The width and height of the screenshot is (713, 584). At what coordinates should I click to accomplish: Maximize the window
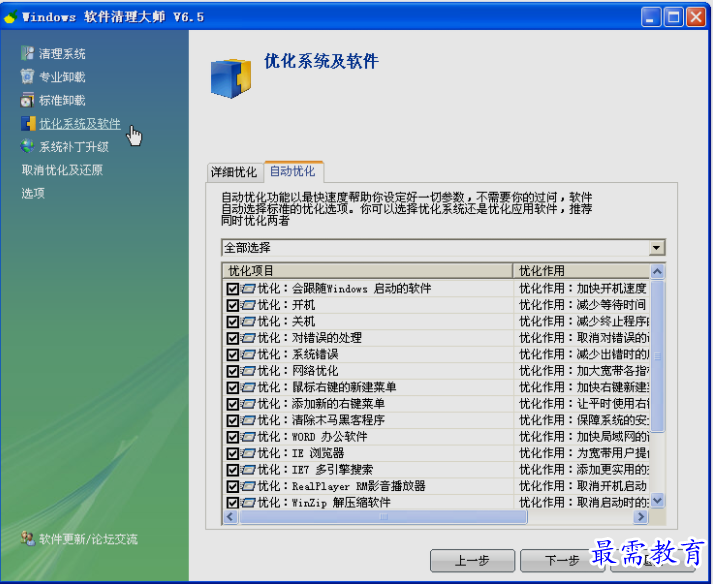673,17
